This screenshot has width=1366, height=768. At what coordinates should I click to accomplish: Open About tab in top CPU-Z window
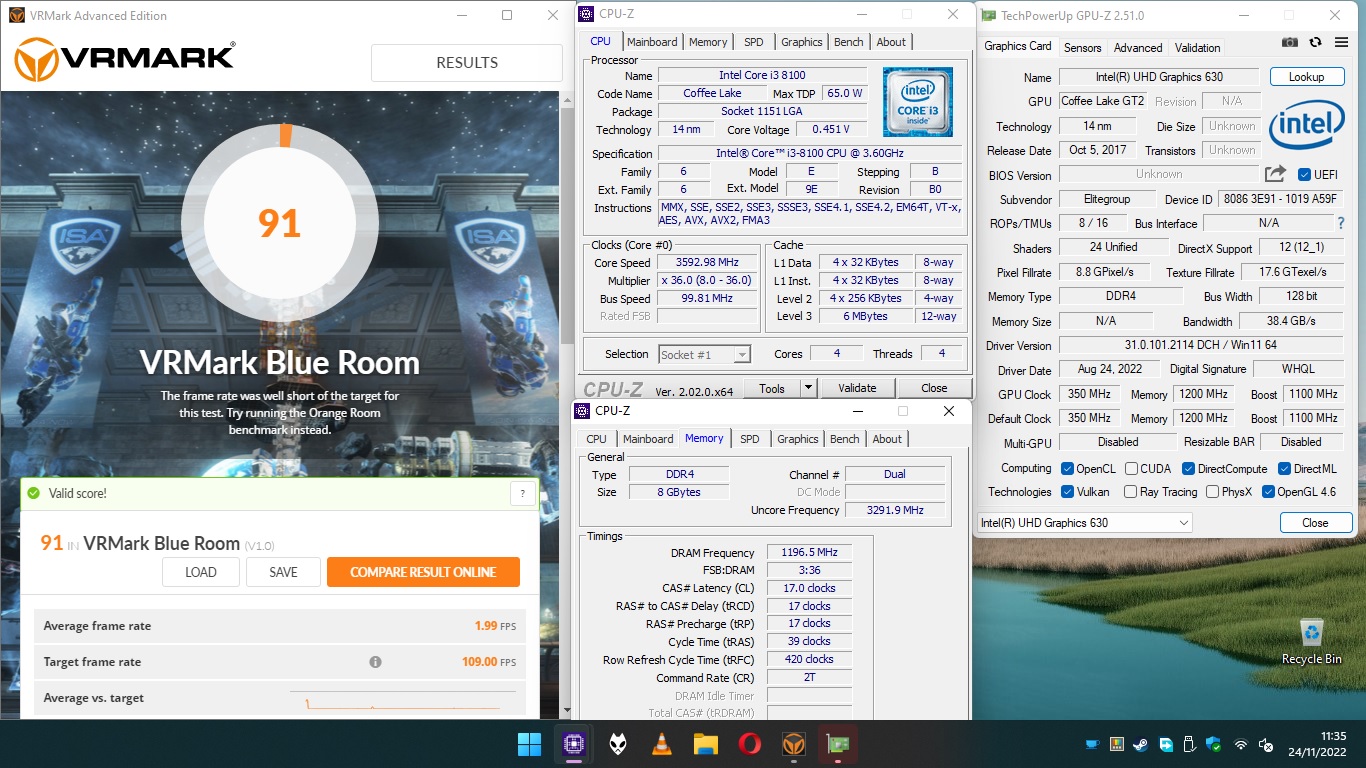(x=891, y=42)
